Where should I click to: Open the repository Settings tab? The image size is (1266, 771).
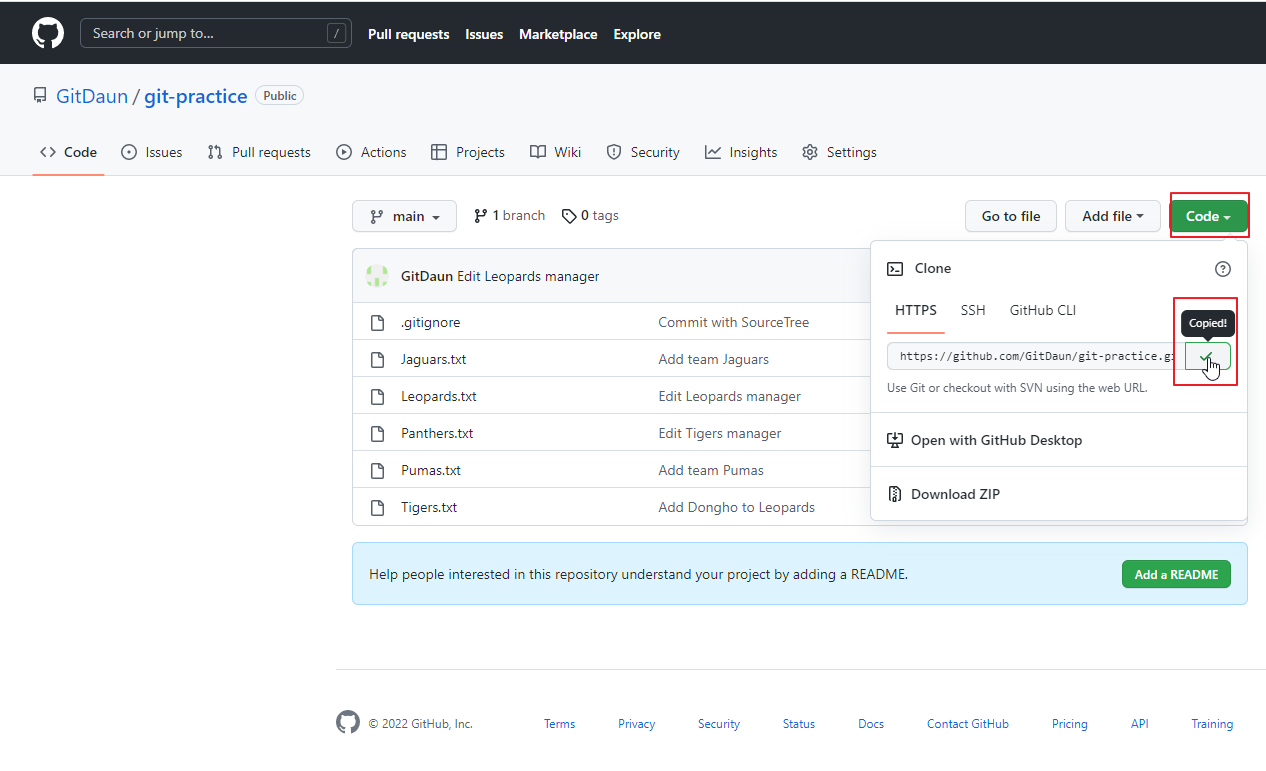pos(839,152)
